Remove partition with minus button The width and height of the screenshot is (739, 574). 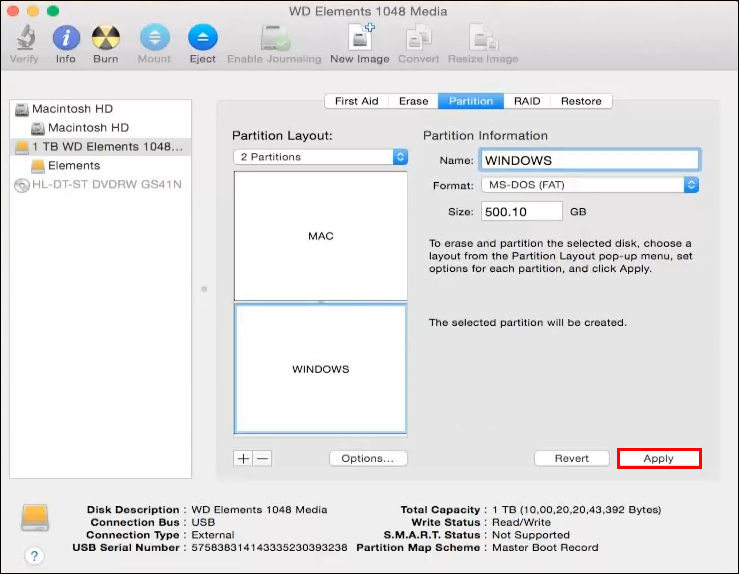tap(262, 458)
